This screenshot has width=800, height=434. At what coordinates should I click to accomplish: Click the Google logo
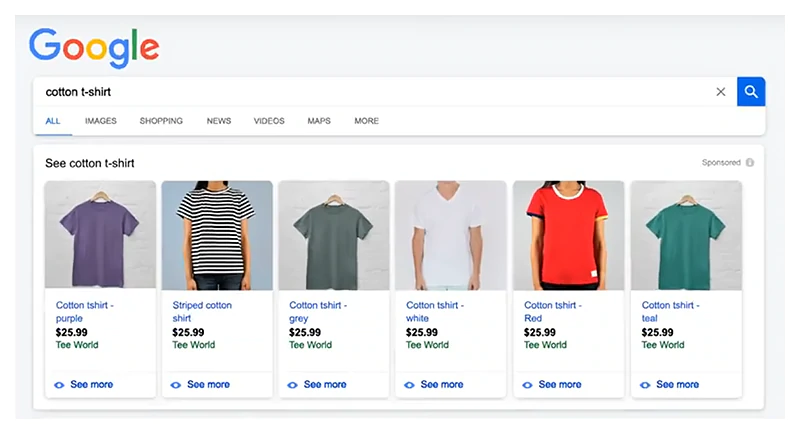tap(94, 47)
